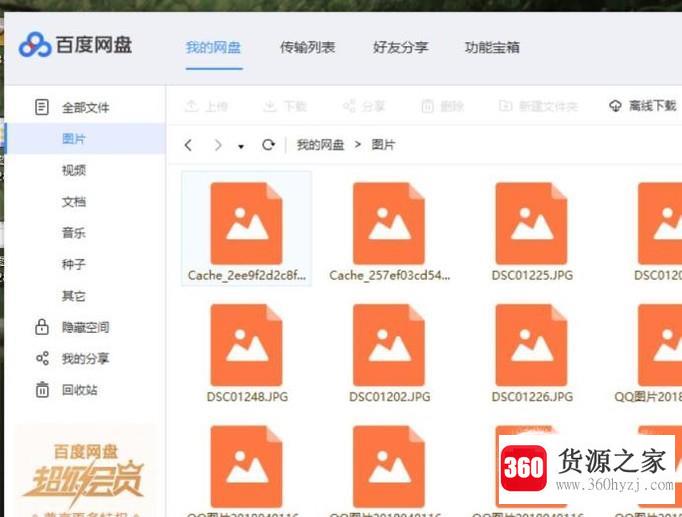Click the DSC01225.JPG file name
Screen dimensions: 682x517
[x=532, y=275]
